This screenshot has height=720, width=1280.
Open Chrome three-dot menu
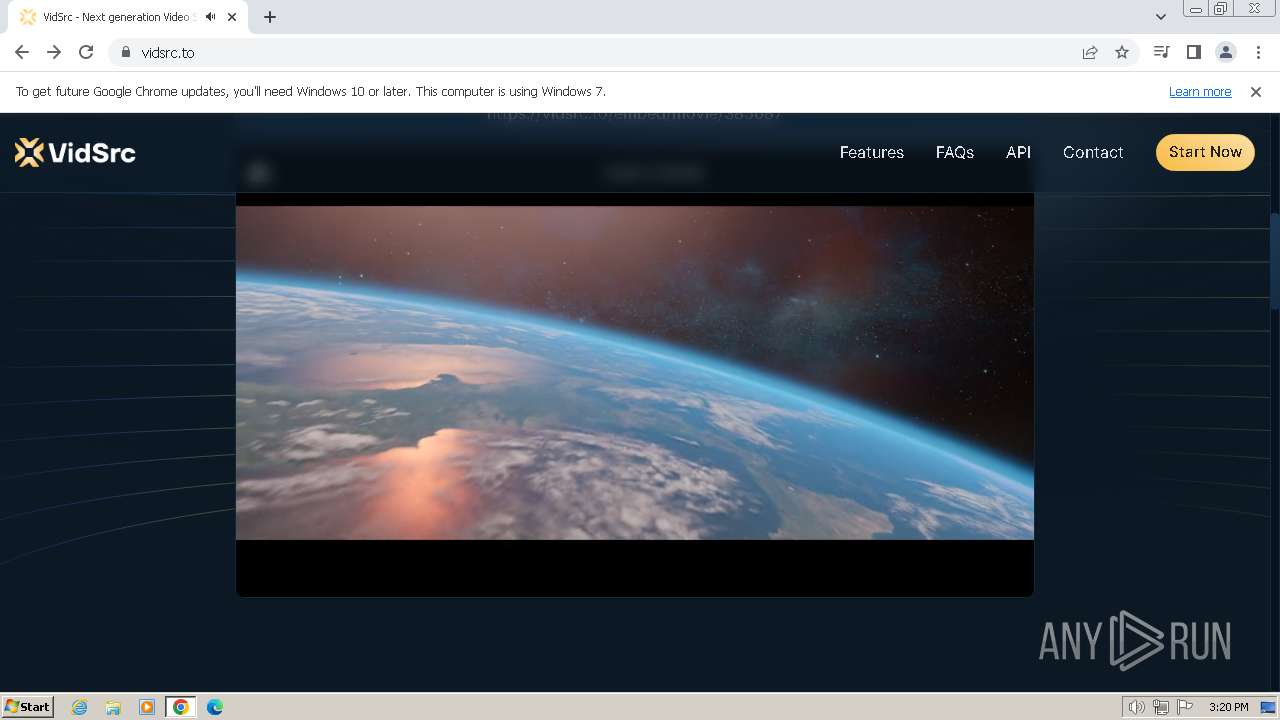1258,52
